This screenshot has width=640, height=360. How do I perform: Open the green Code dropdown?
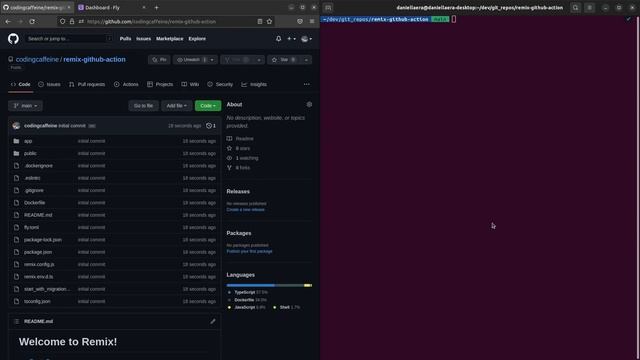(208, 106)
